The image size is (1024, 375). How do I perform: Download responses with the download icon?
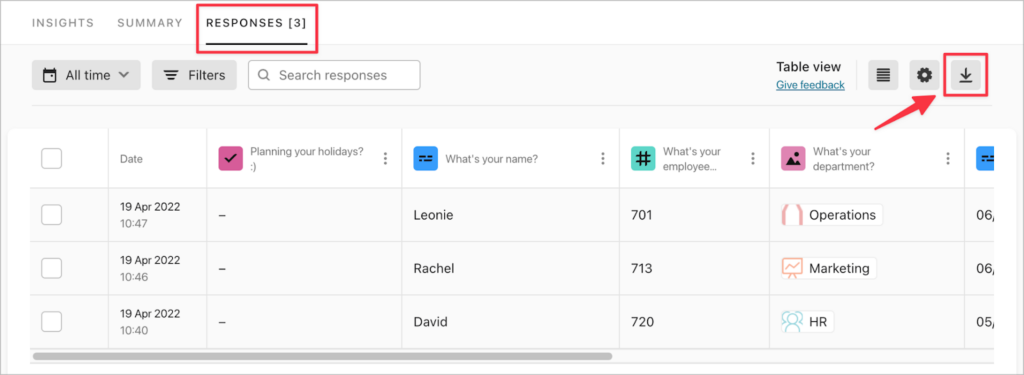[x=966, y=76]
